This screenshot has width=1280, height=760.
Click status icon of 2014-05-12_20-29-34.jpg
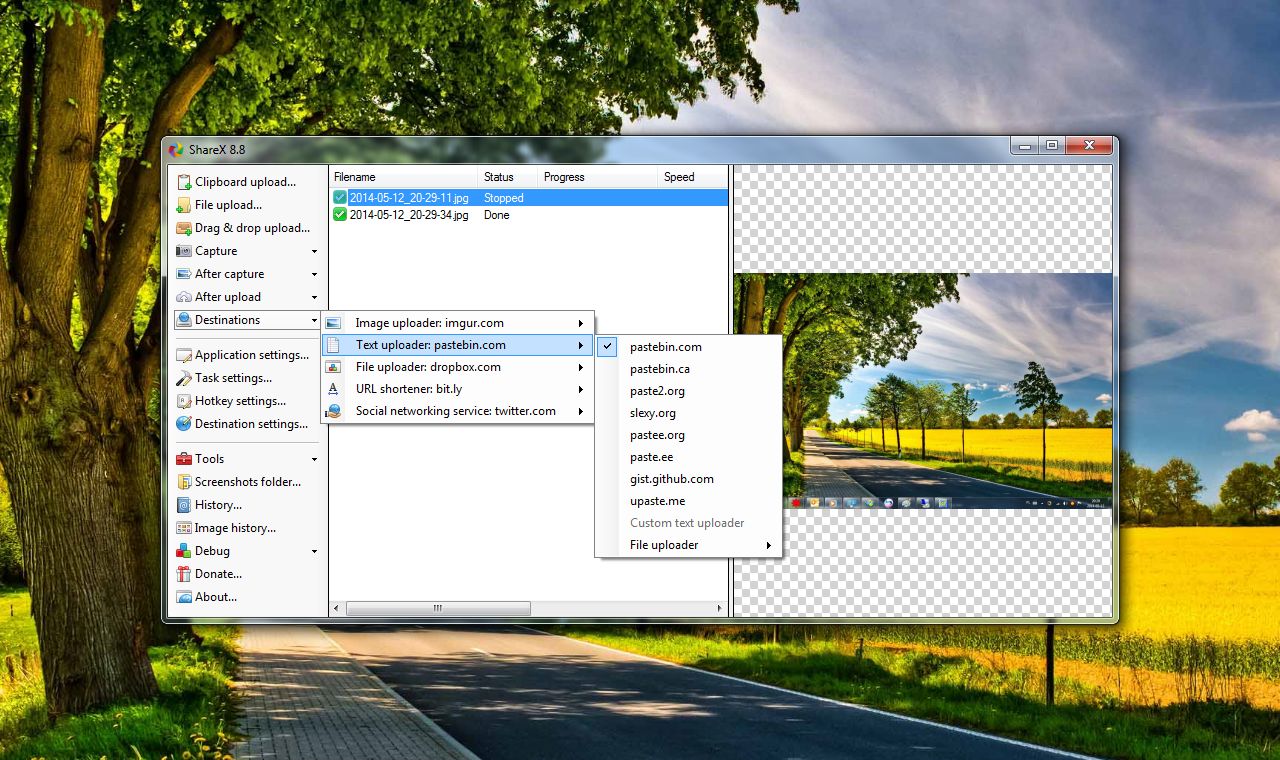(340, 215)
